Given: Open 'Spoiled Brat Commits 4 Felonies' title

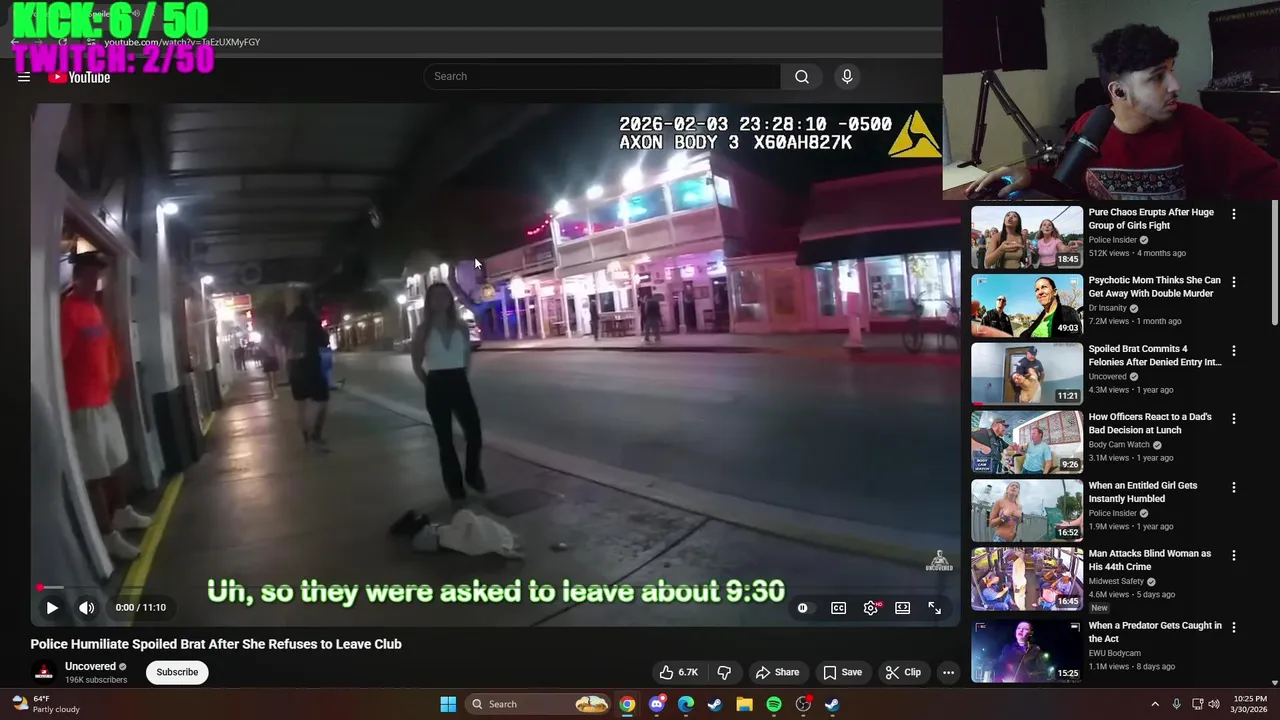Looking at the screenshot, I should [x=1155, y=355].
